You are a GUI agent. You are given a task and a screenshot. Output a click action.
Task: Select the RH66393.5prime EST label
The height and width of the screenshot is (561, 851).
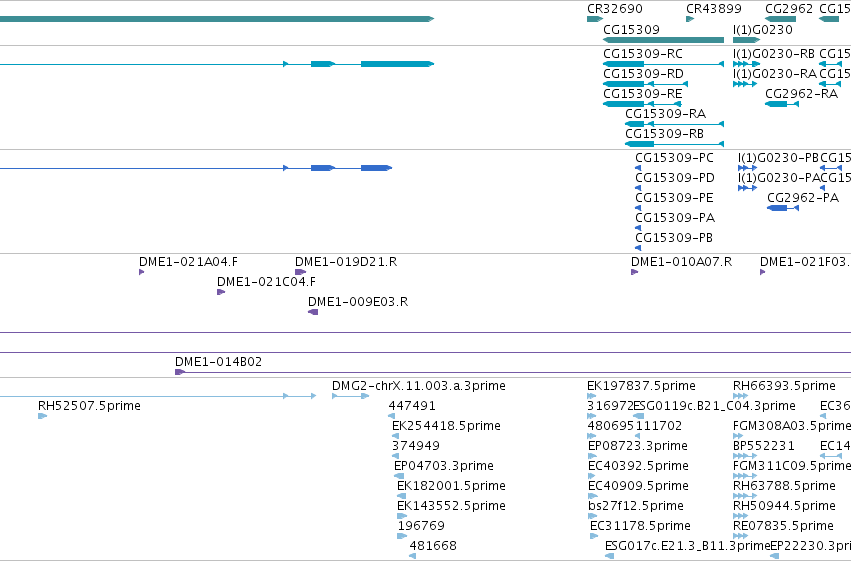point(784,386)
